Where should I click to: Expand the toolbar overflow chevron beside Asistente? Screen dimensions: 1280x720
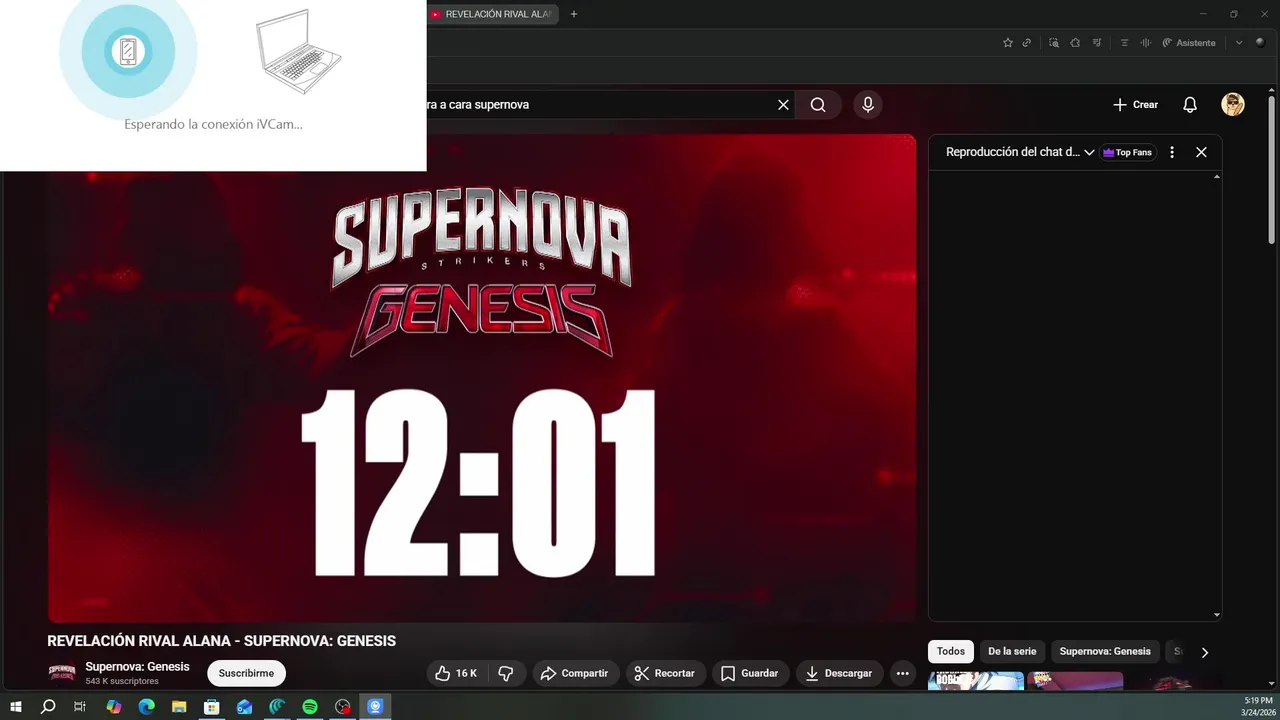(1239, 43)
